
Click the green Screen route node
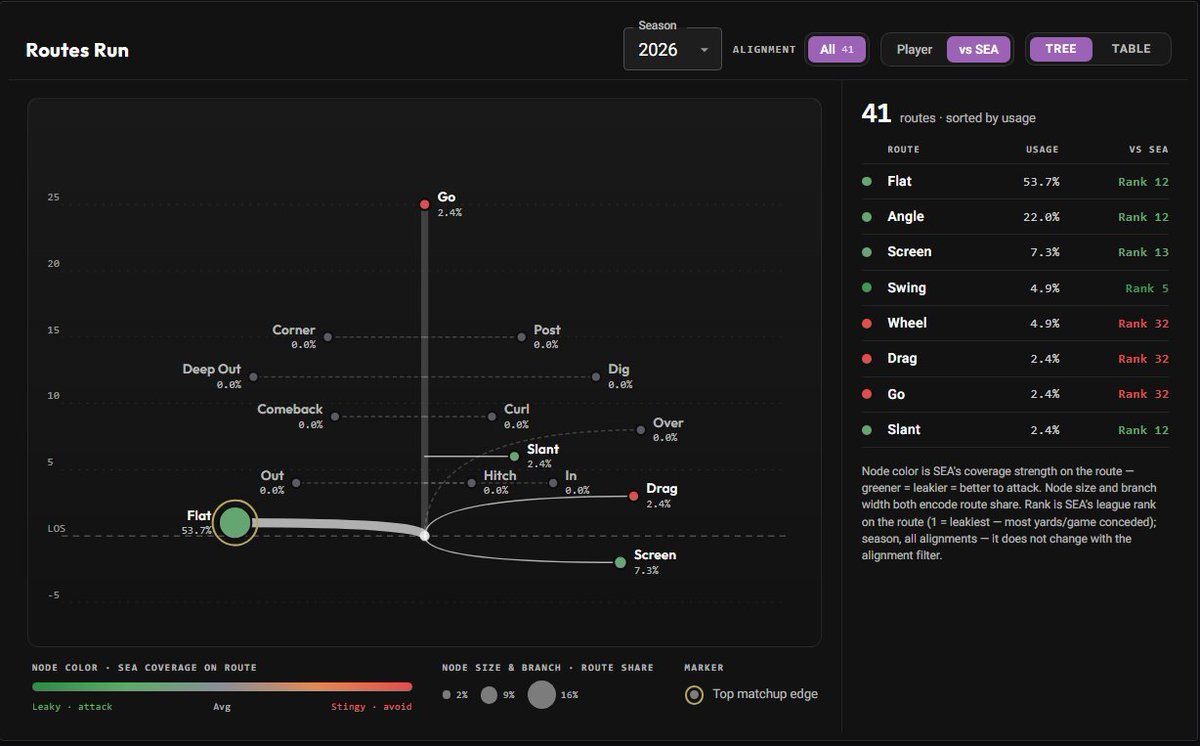[x=620, y=562]
